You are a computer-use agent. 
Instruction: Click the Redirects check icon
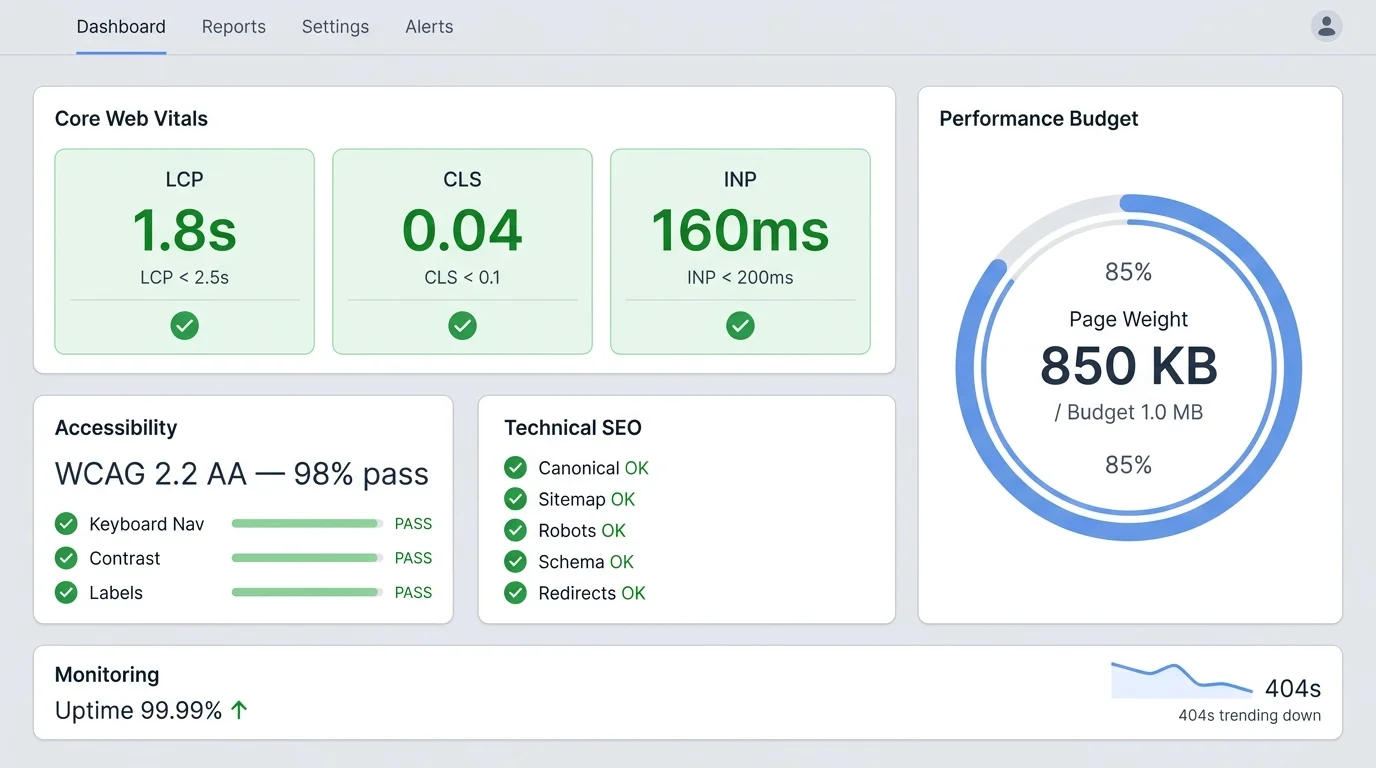tap(515, 593)
